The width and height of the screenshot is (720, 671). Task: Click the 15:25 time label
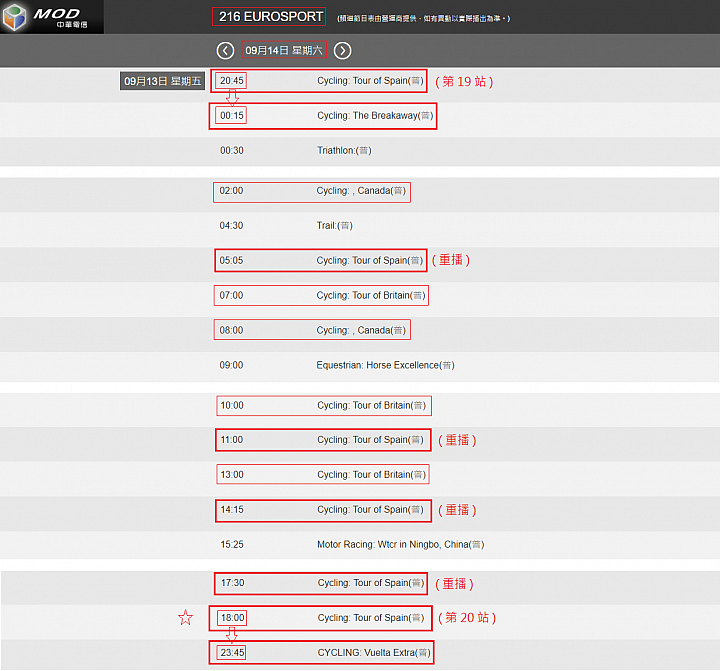232,545
